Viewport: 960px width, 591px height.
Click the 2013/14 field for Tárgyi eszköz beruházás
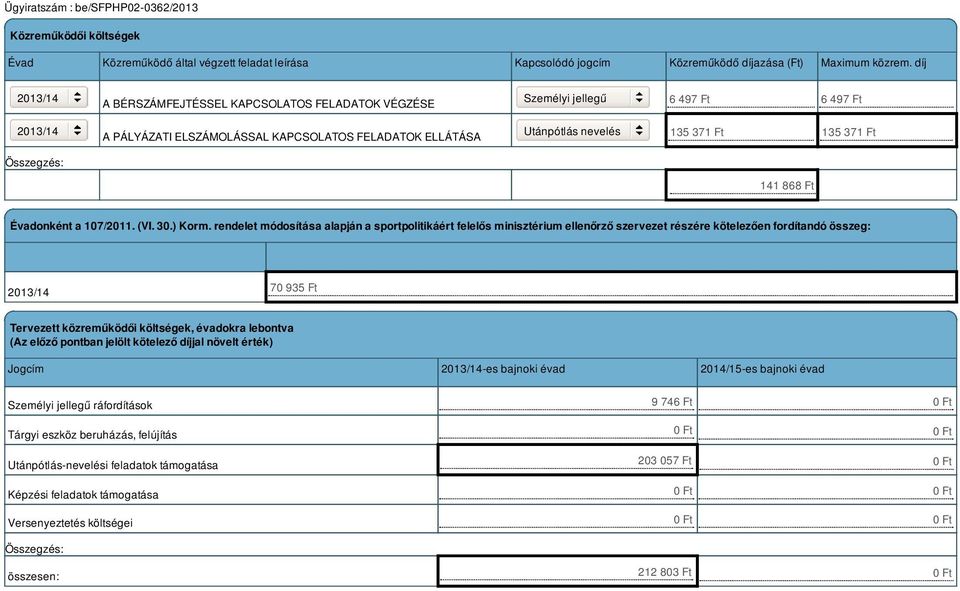[x=566, y=431]
